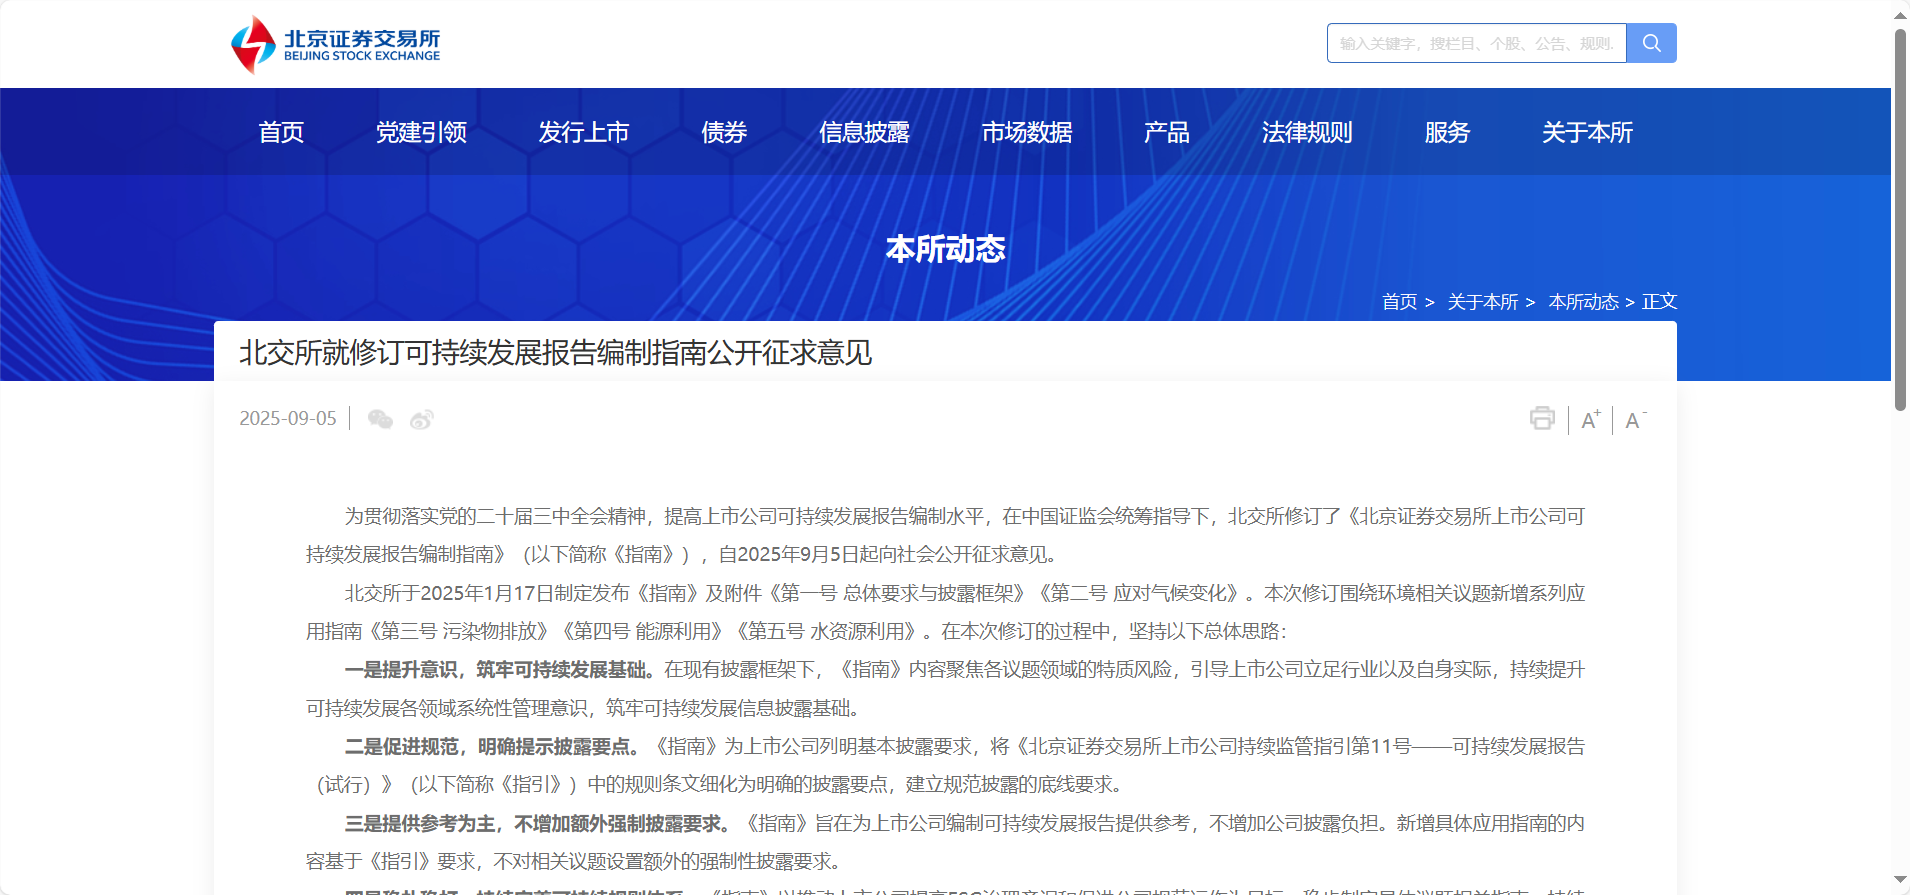Expand the 法律规则 menu
The height and width of the screenshot is (895, 1910).
1307,132
